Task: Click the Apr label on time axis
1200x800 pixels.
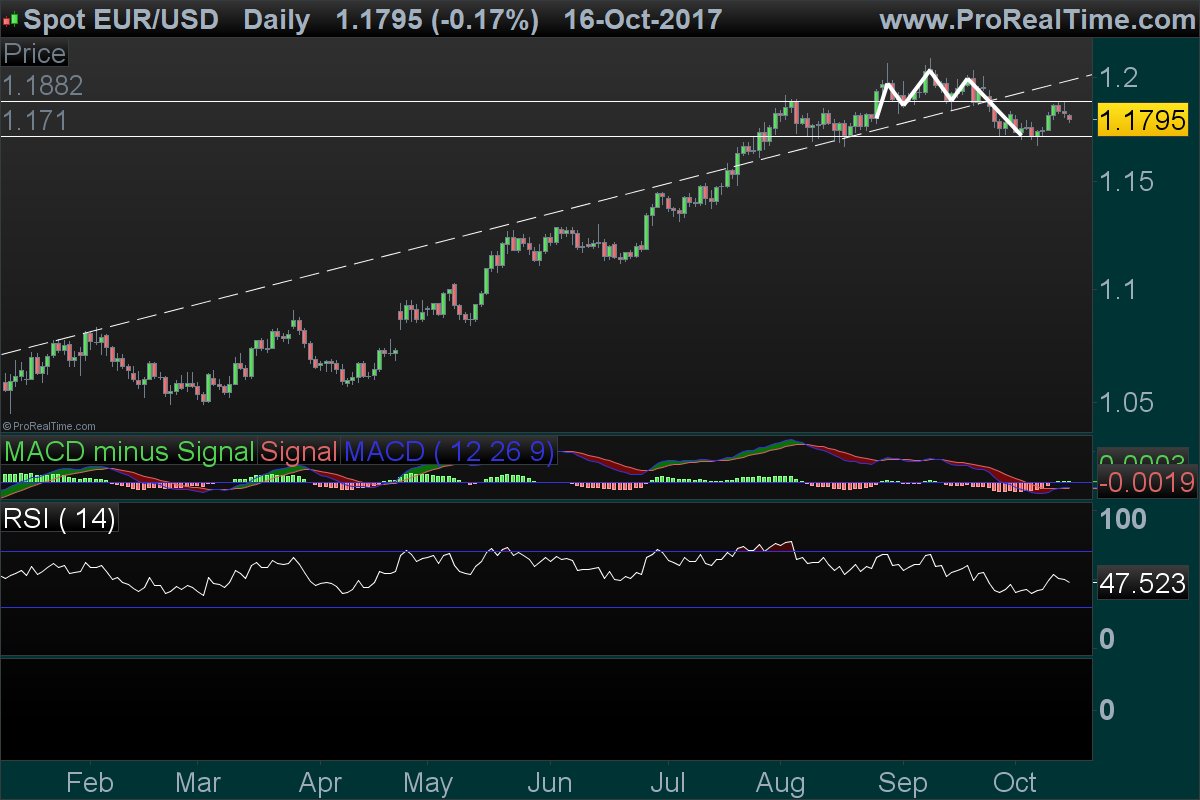Action: pos(321,782)
